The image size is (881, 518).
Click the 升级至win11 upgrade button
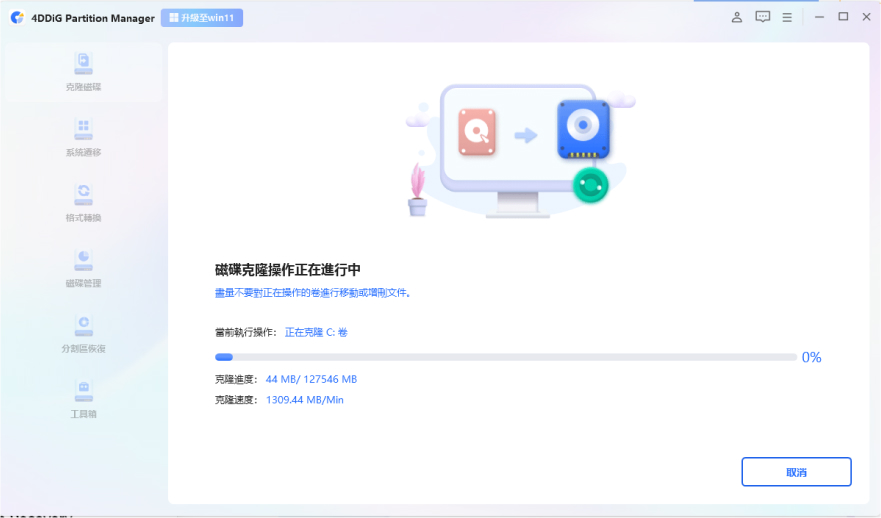coord(202,18)
